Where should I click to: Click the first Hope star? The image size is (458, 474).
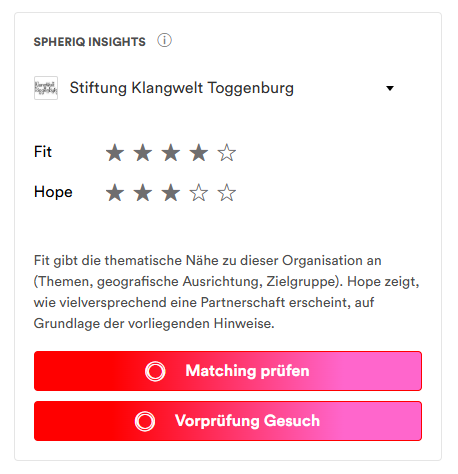pyautogui.click(x=115, y=193)
